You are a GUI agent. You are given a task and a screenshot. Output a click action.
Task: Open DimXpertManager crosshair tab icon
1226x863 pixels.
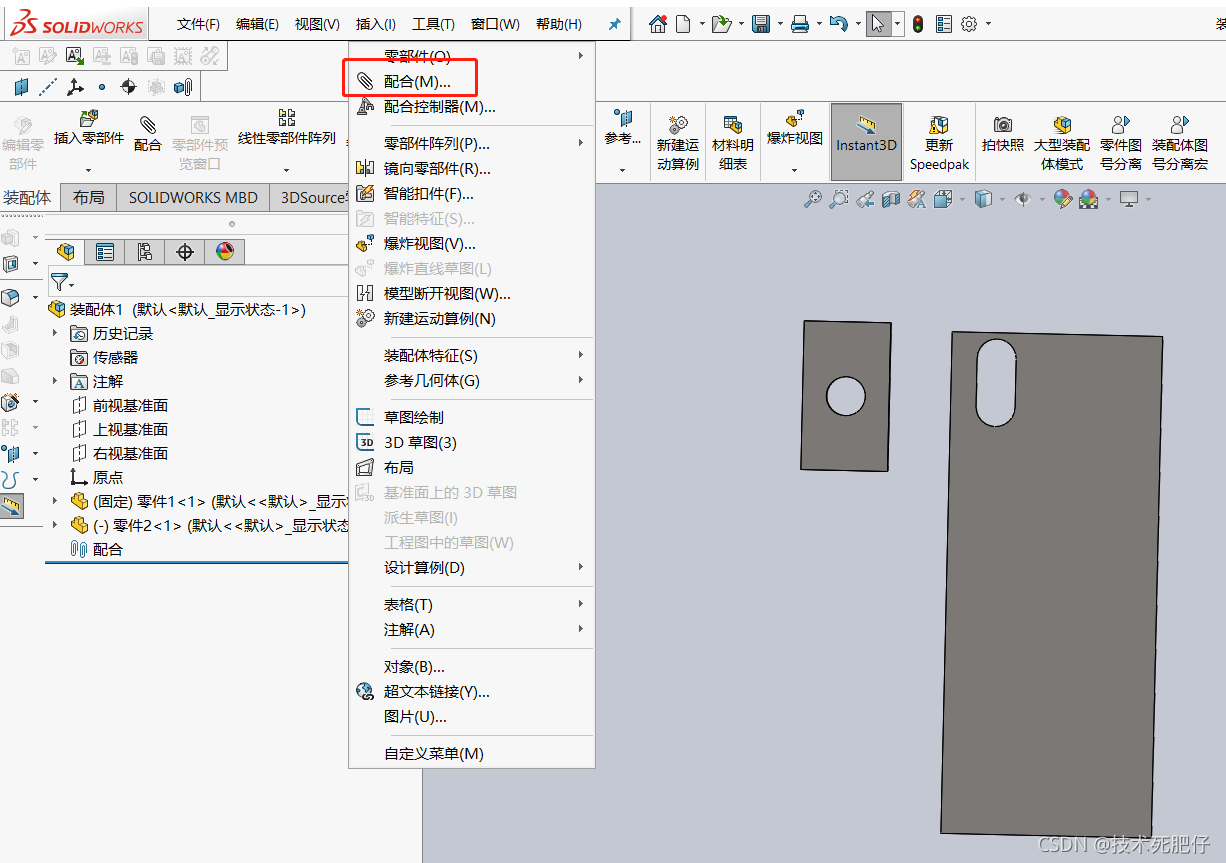184,252
